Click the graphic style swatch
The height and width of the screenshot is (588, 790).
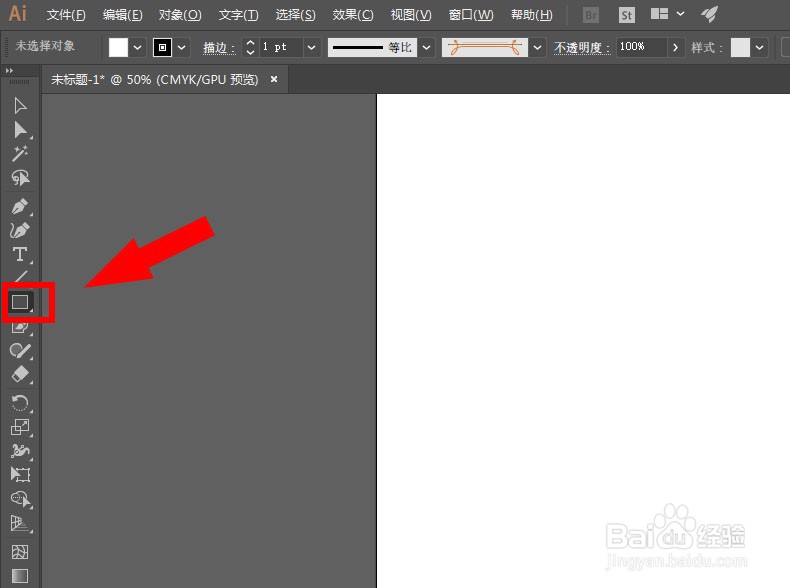pos(740,48)
